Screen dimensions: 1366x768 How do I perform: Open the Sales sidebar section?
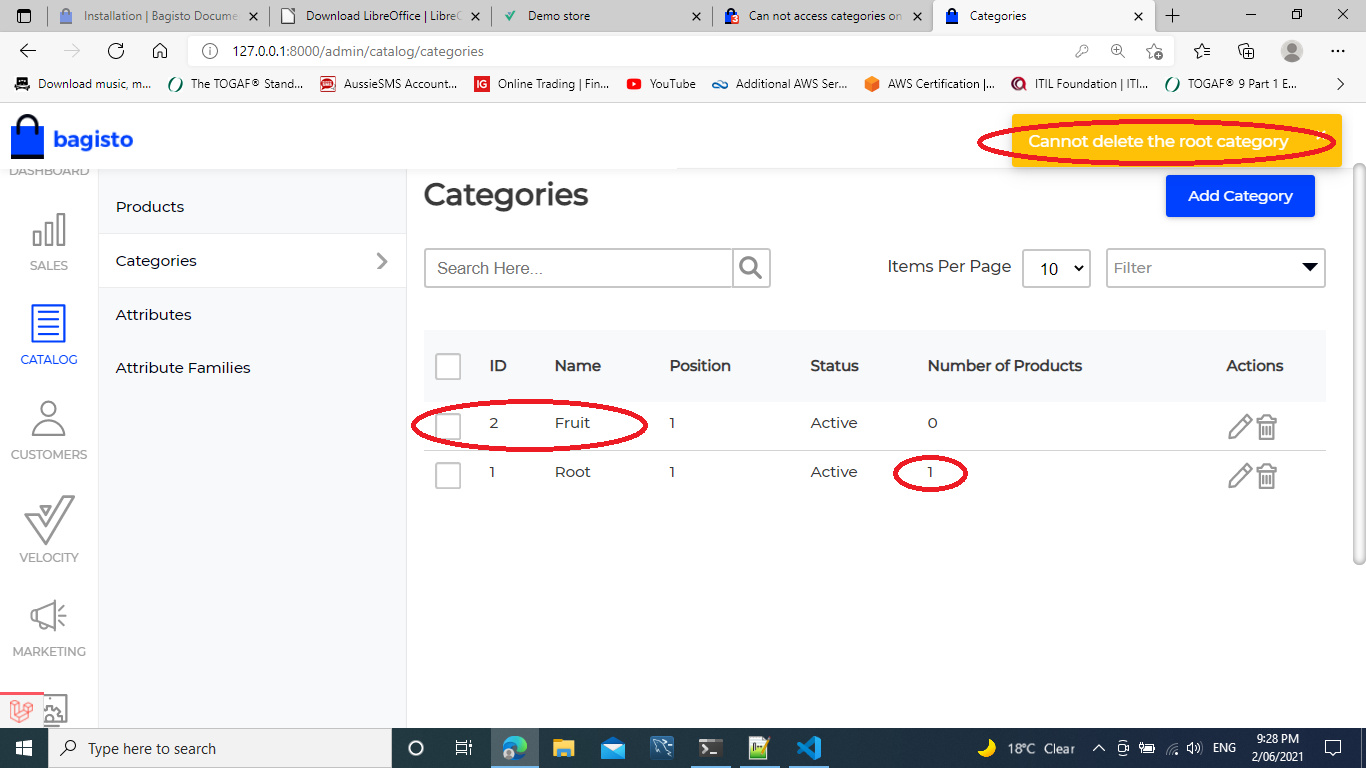(x=49, y=242)
